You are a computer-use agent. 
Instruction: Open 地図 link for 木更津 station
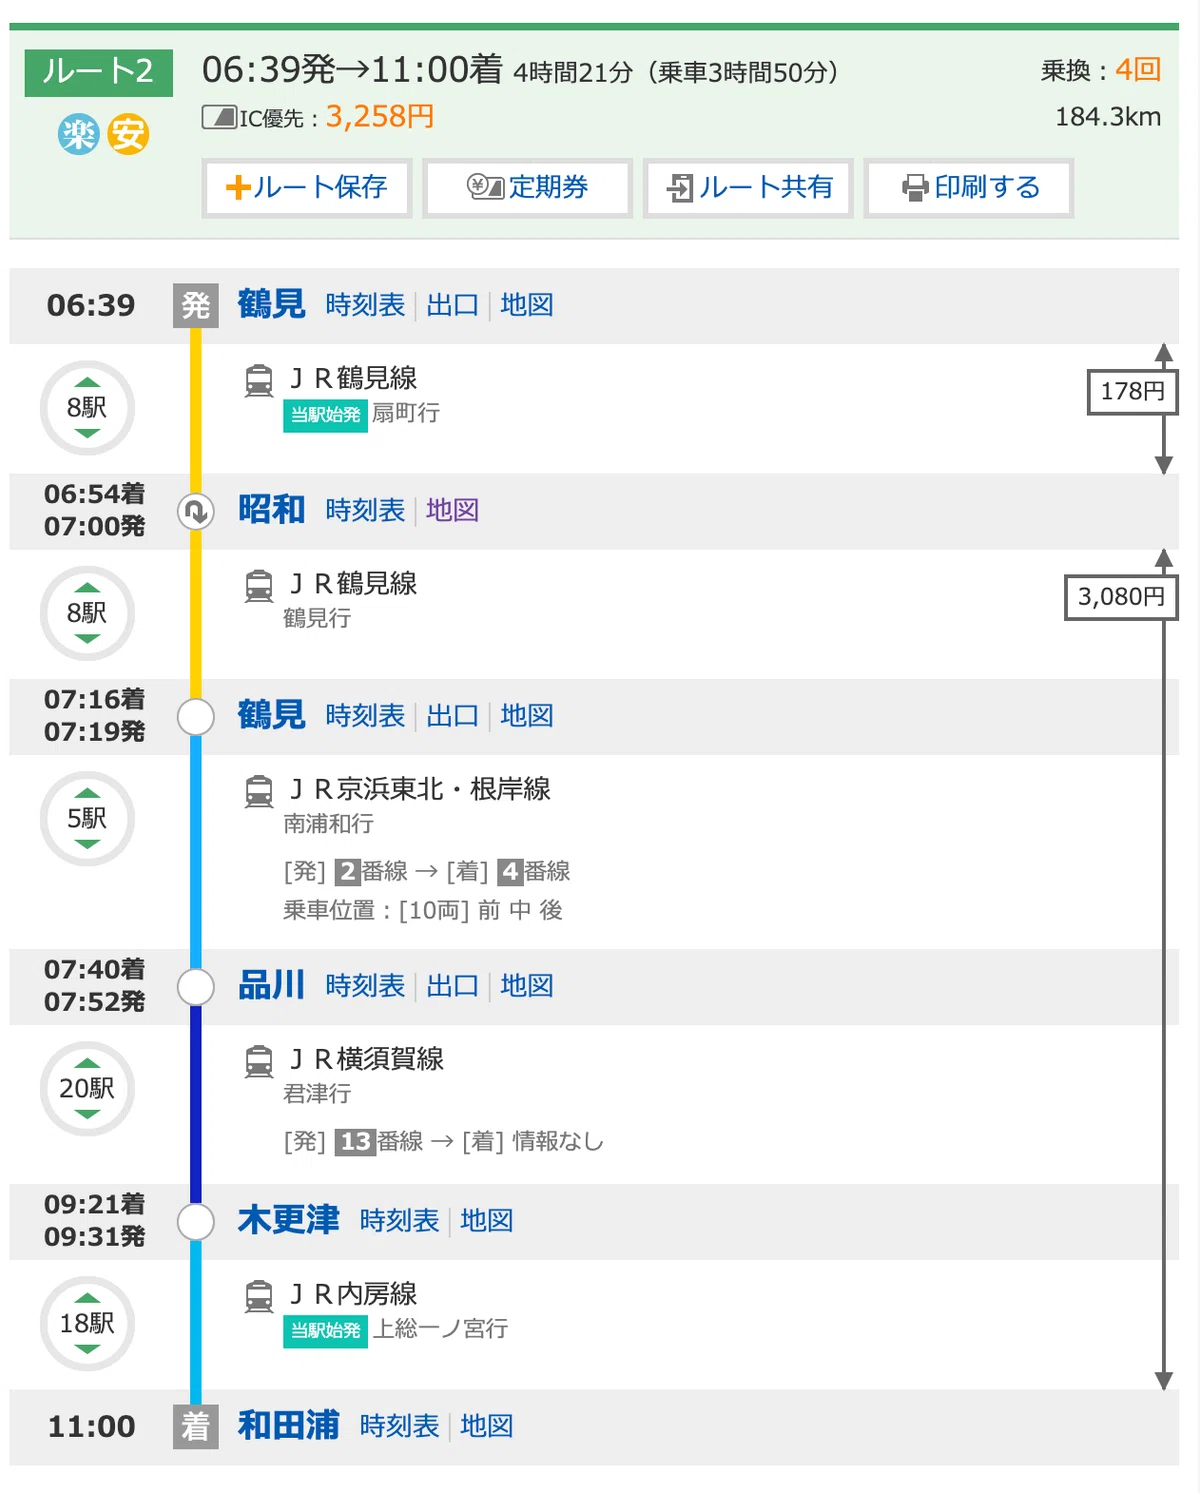pos(486,1221)
